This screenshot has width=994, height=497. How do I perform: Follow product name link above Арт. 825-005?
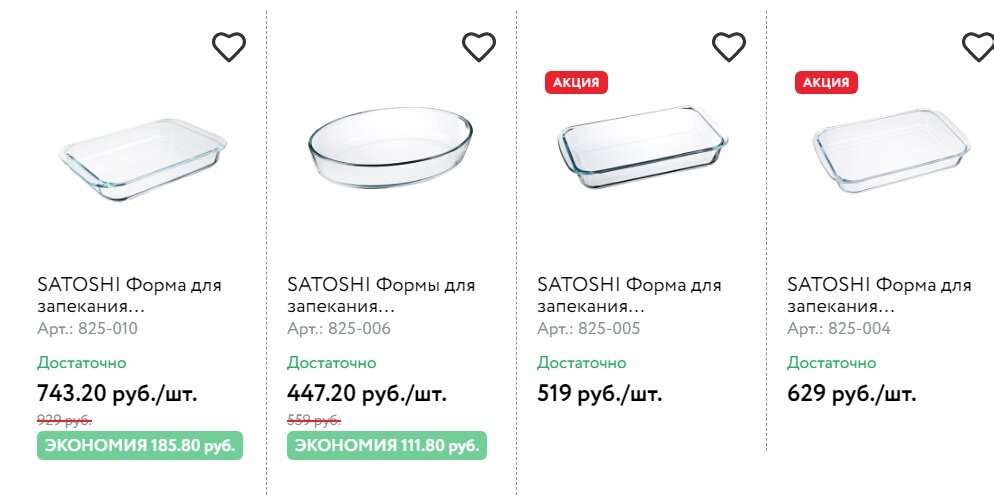[629, 295]
